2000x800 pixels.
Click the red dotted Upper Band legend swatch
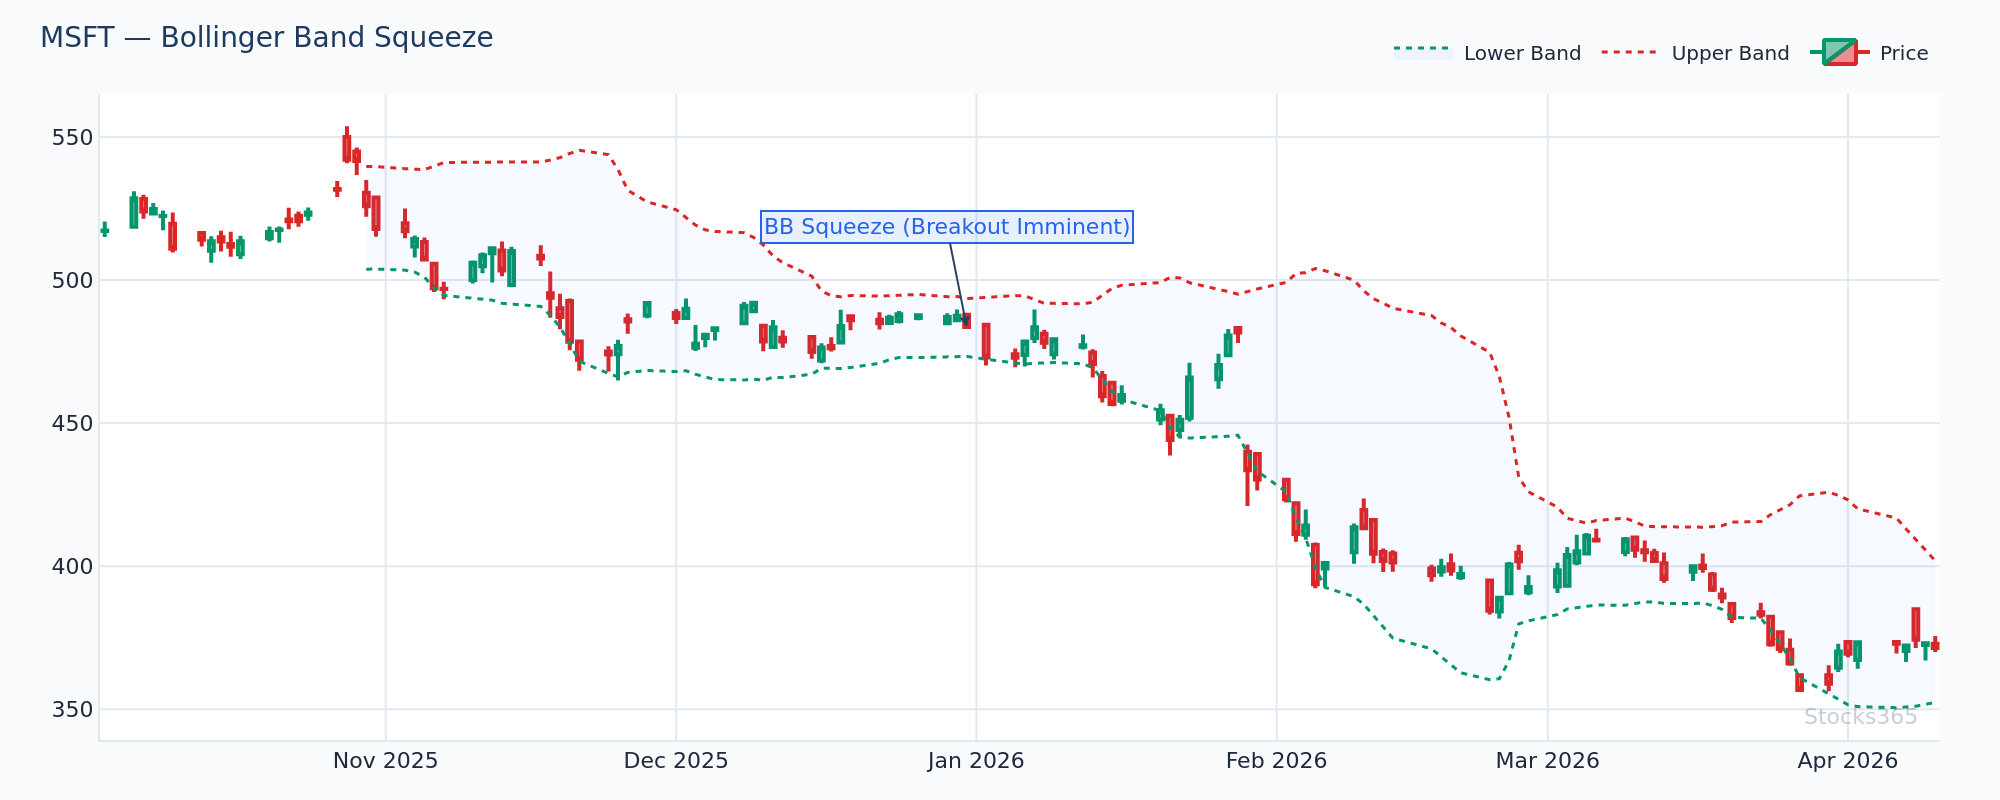tap(1632, 50)
